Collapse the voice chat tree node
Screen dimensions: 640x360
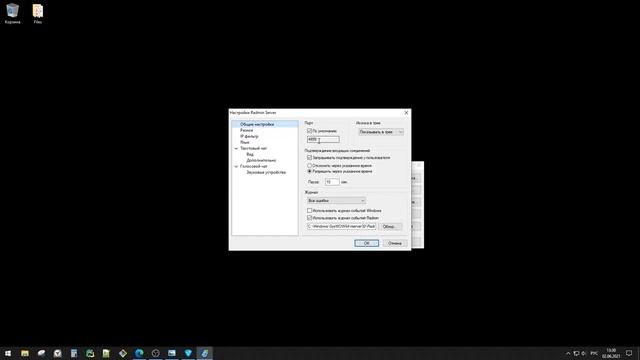point(236,167)
